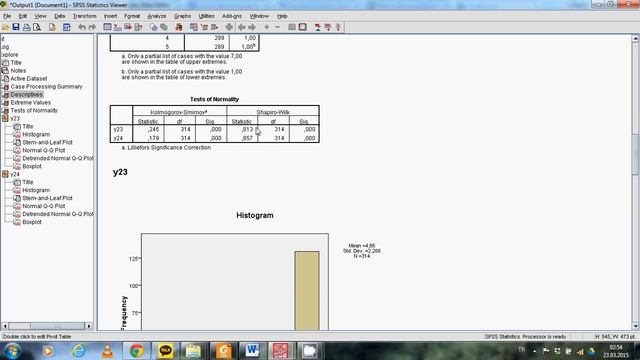Image resolution: width=640 pixels, height=360 pixels.
Task: Click the Designate Window toolbar icon
Action: pos(229,27)
